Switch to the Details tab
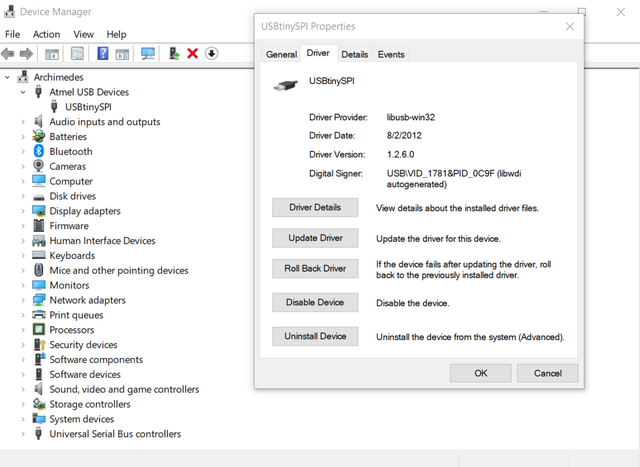 coord(355,54)
